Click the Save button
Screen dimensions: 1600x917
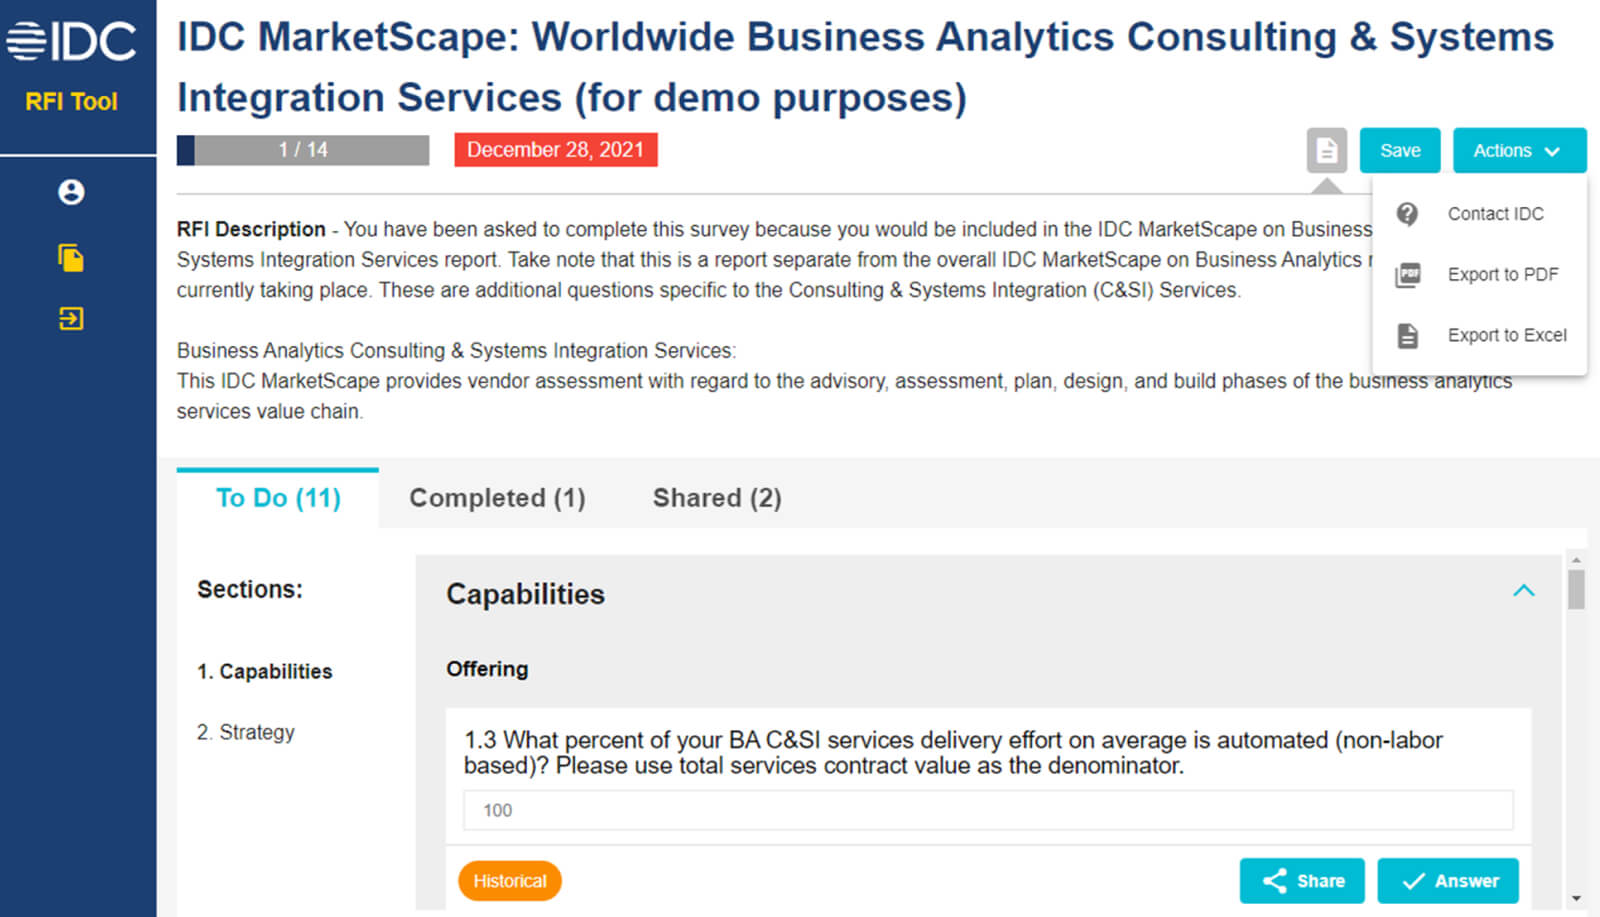point(1400,151)
